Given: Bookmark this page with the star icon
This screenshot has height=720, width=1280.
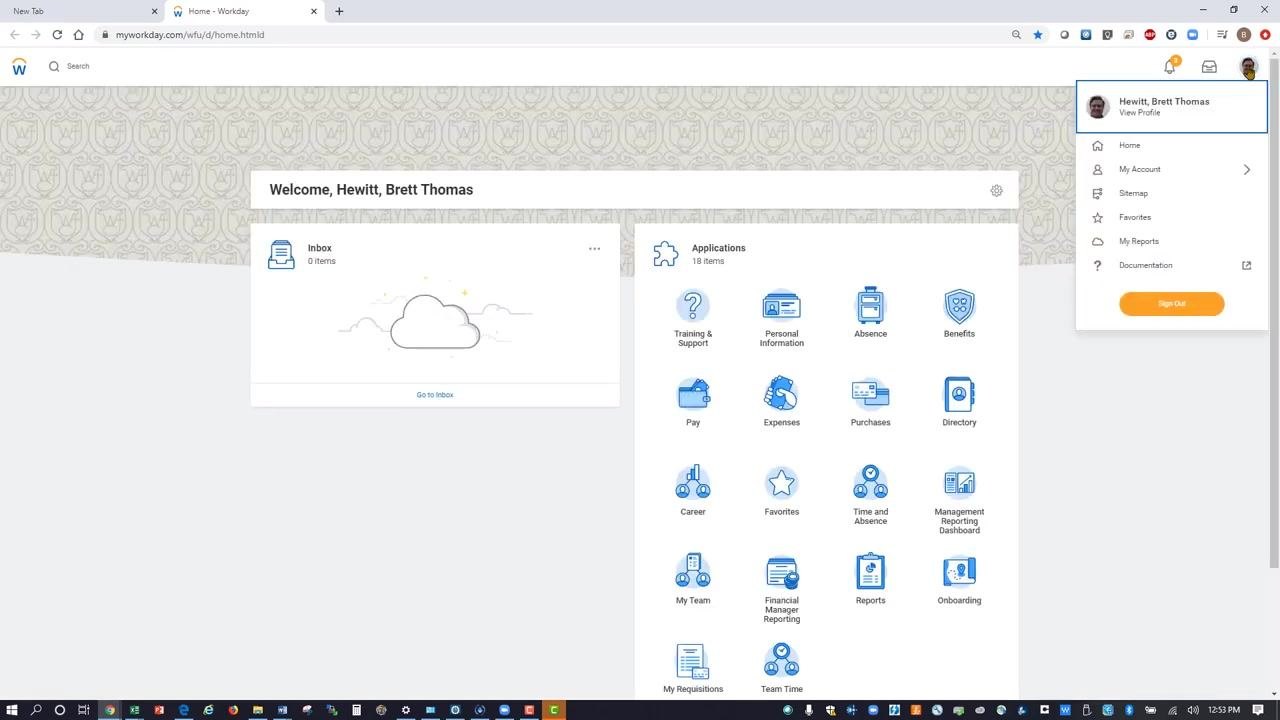Looking at the screenshot, I should point(1038,35).
